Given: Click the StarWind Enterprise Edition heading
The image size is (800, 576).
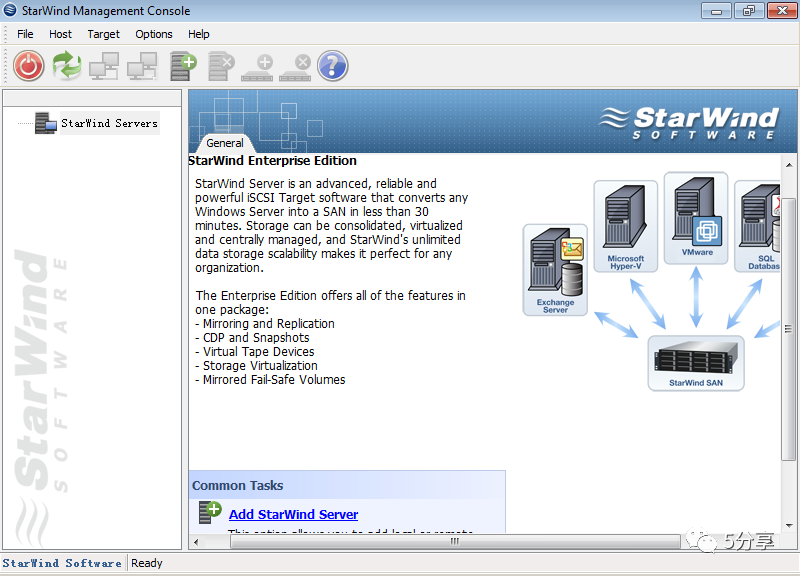Looking at the screenshot, I should tap(272, 161).
